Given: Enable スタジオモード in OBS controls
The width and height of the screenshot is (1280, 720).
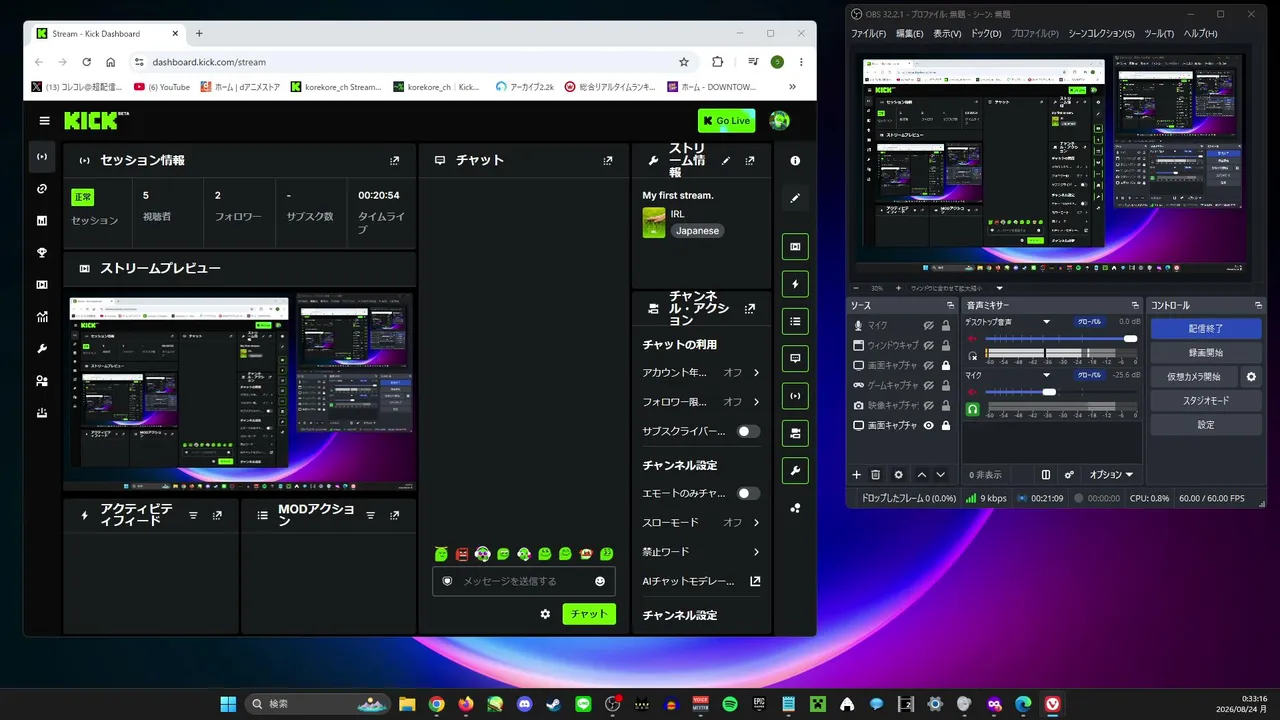Looking at the screenshot, I should click(x=1206, y=401).
